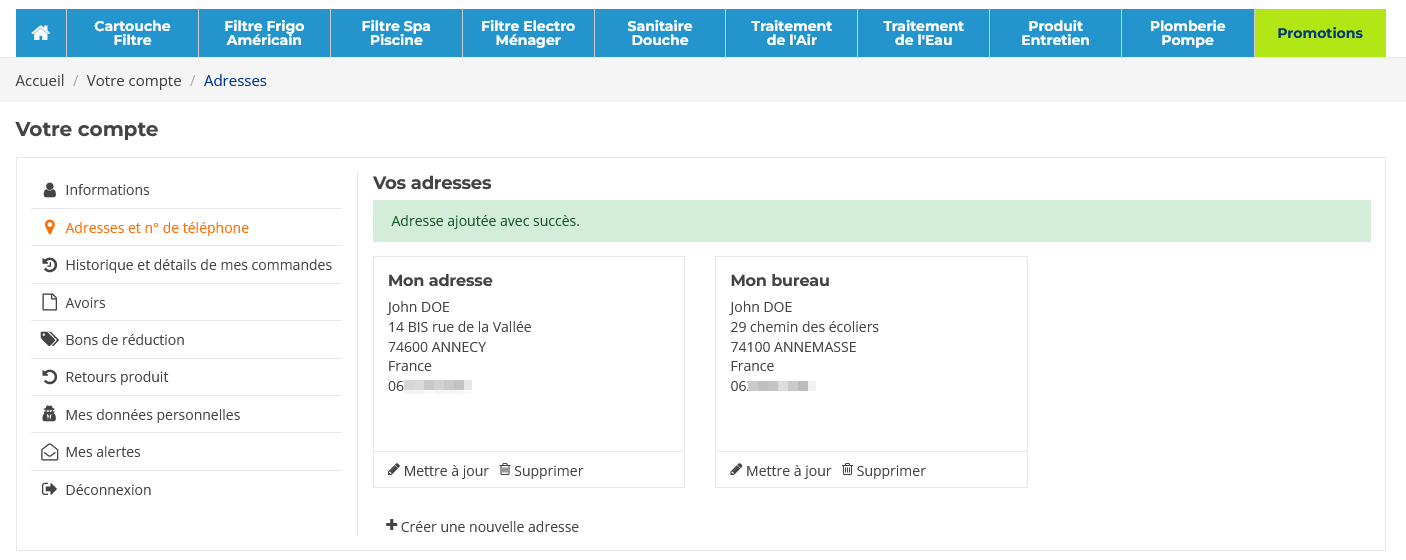The height and width of the screenshot is (560, 1406).
Task: Delete the Mon adresse address
Action: coord(548,471)
